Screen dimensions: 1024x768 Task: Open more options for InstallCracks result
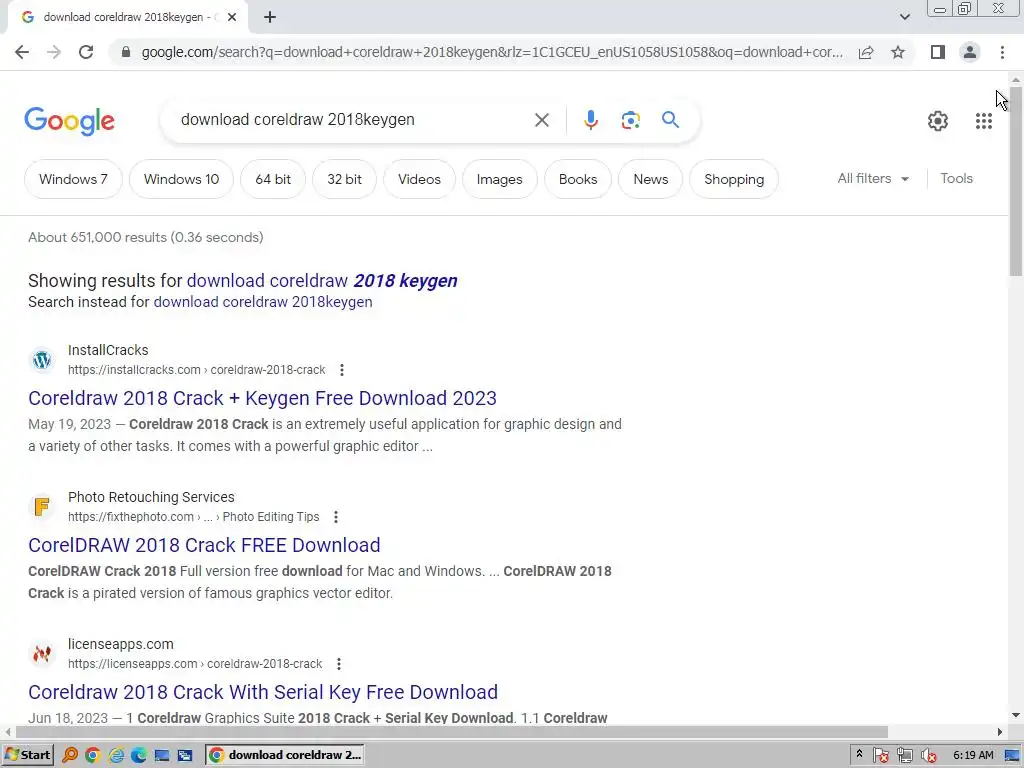(342, 370)
